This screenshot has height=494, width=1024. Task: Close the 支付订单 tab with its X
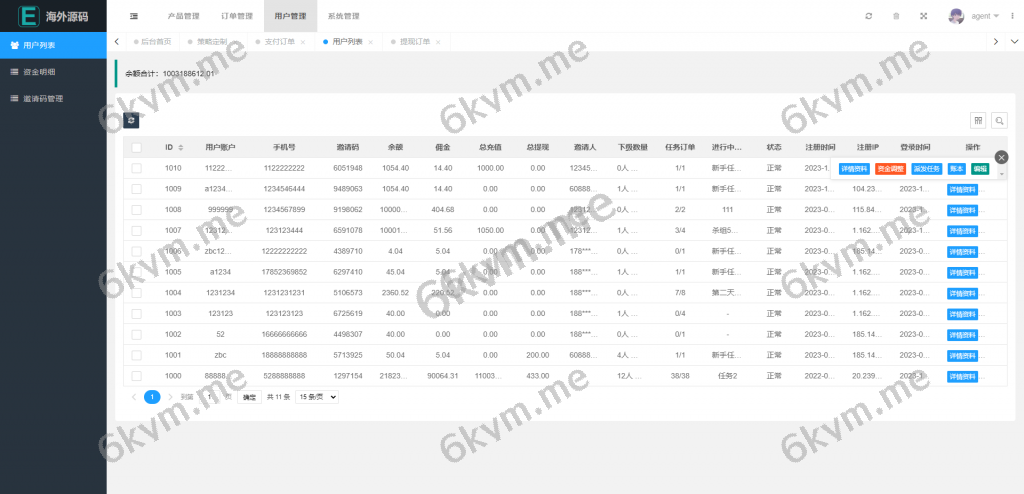click(x=302, y=42)
